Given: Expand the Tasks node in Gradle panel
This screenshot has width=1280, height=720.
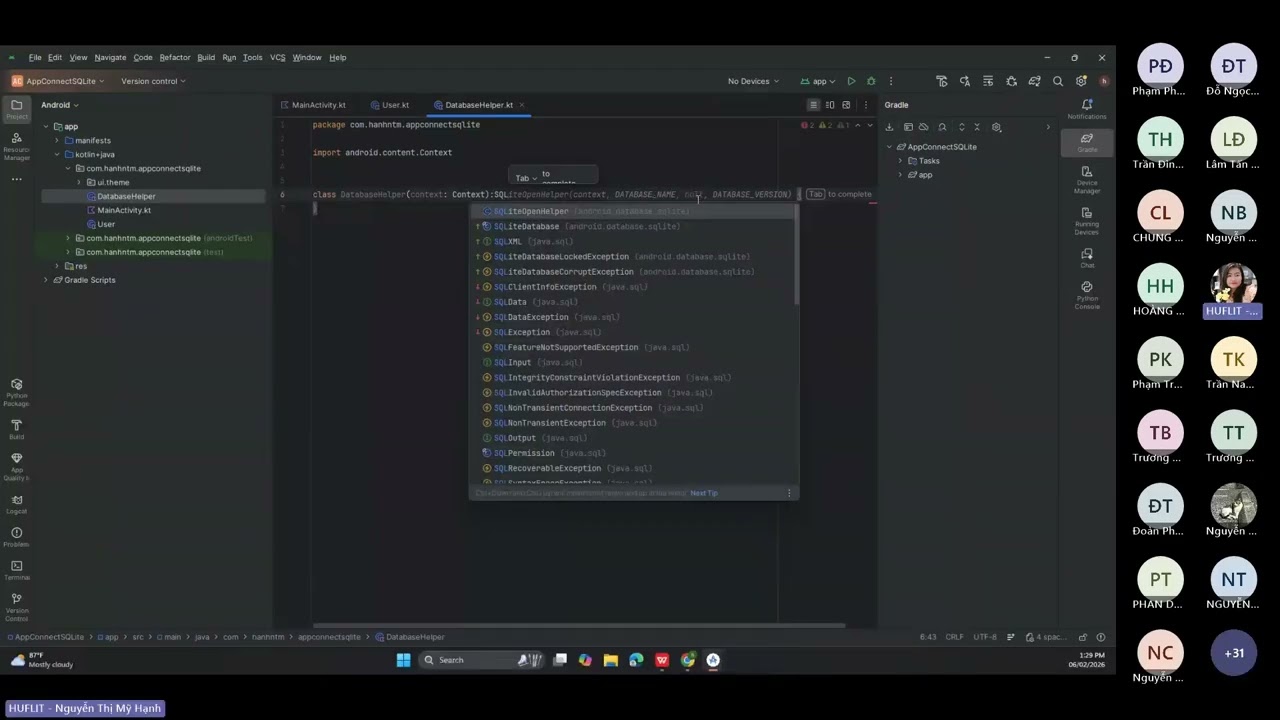Looking at the screenshot, I should (x=900, y=161).
